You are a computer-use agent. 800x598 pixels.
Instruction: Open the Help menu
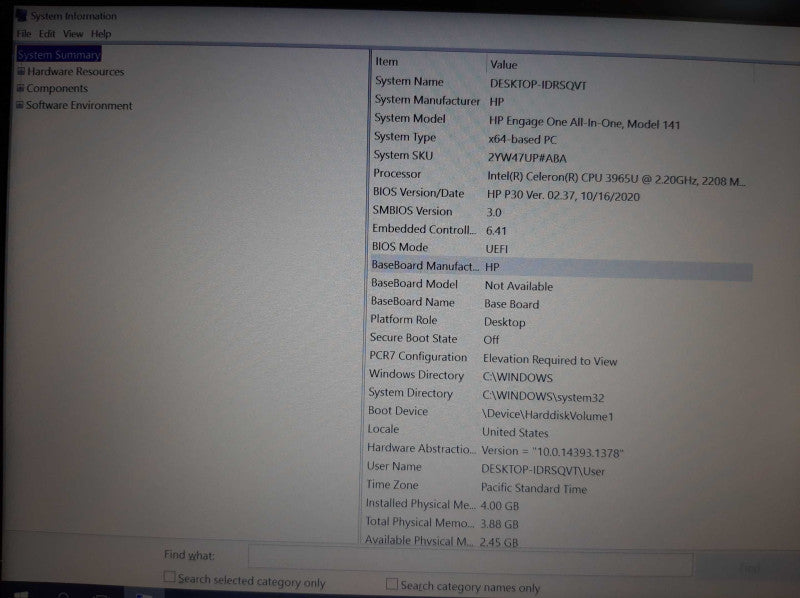coord(101,34)
